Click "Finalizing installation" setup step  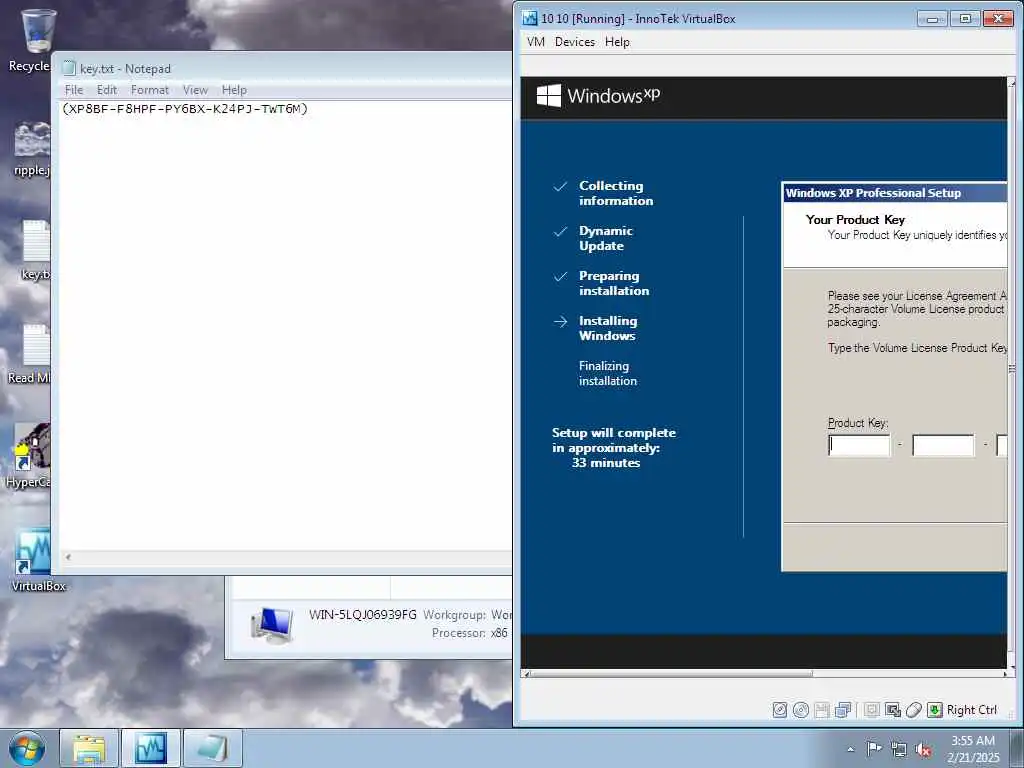(607, 374)
